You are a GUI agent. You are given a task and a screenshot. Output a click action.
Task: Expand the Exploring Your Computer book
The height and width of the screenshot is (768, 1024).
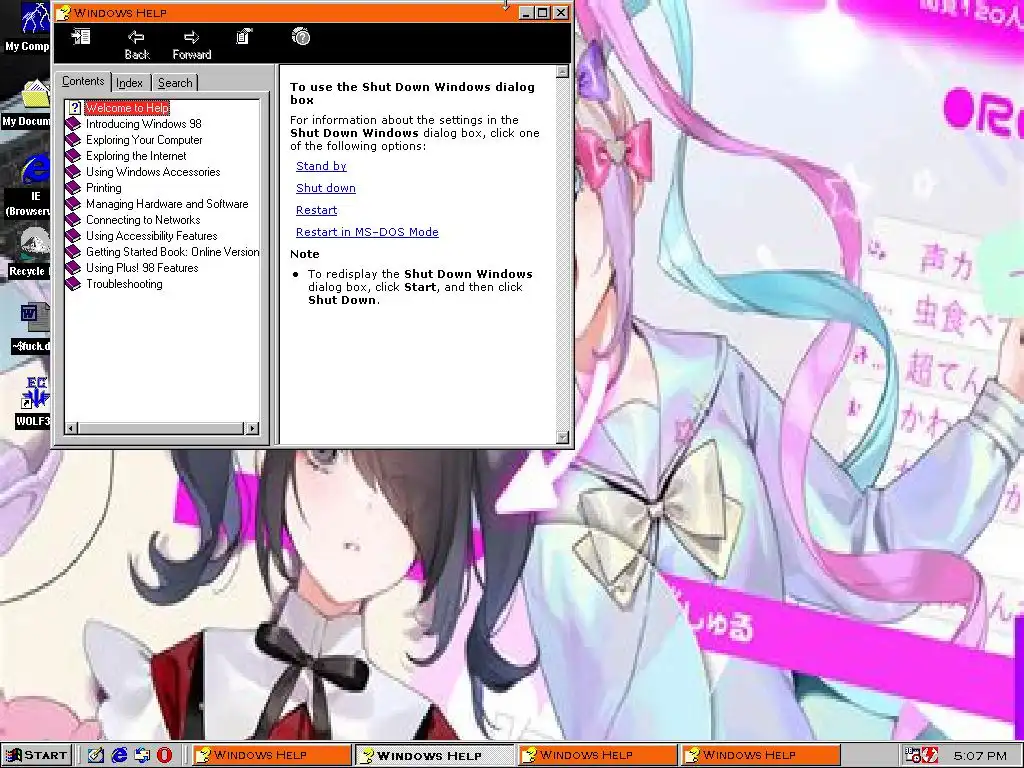(x=144, y=140)
